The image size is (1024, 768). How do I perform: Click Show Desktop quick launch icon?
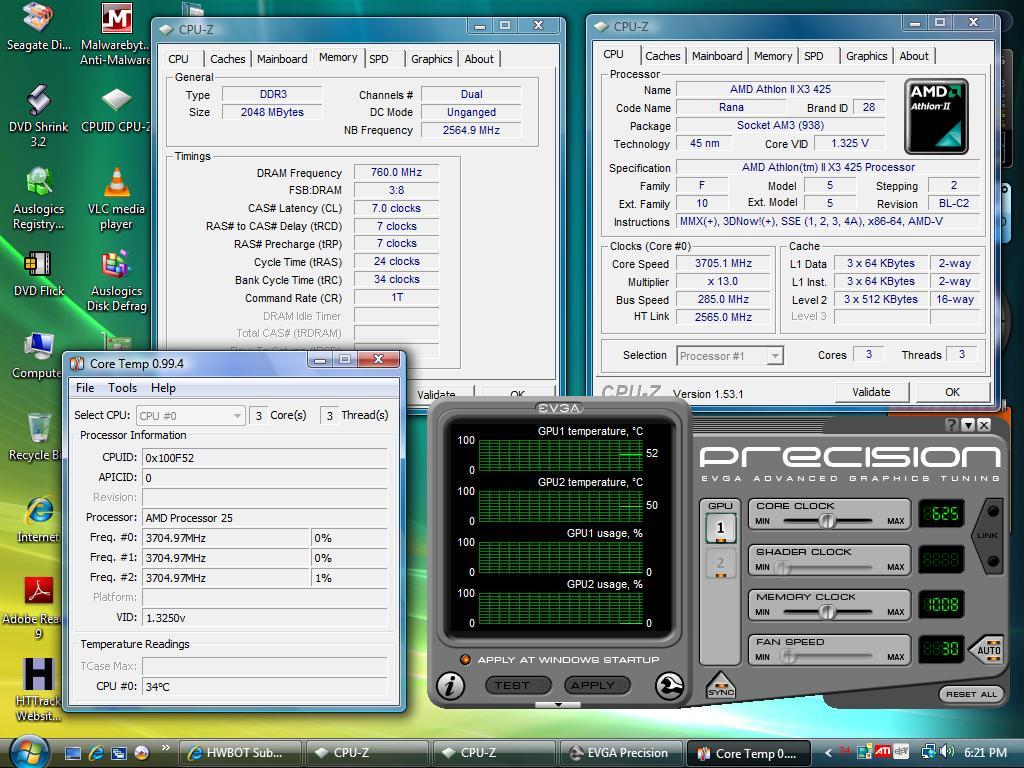click(x=72, y=753)
